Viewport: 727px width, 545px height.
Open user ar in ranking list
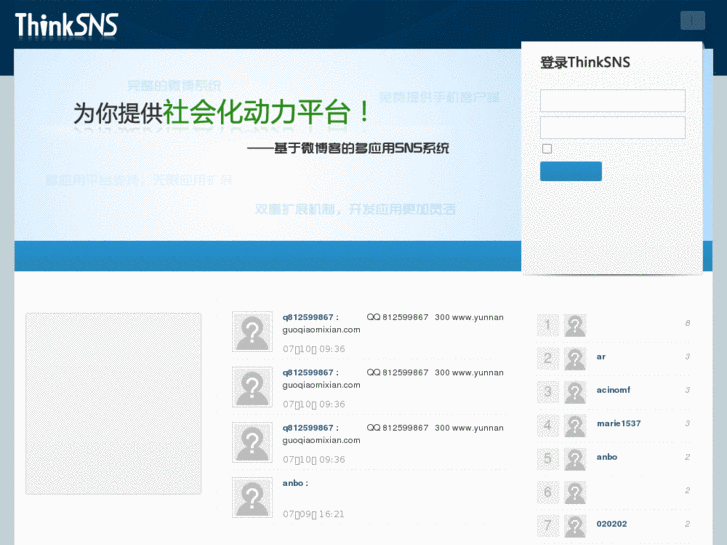[601, 357]
